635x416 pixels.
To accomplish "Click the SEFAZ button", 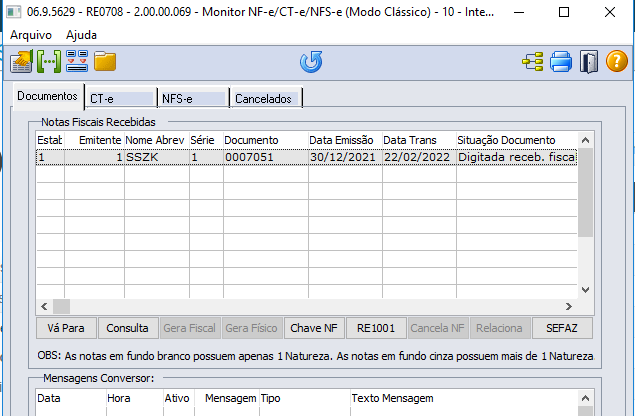I will (561, 327).
